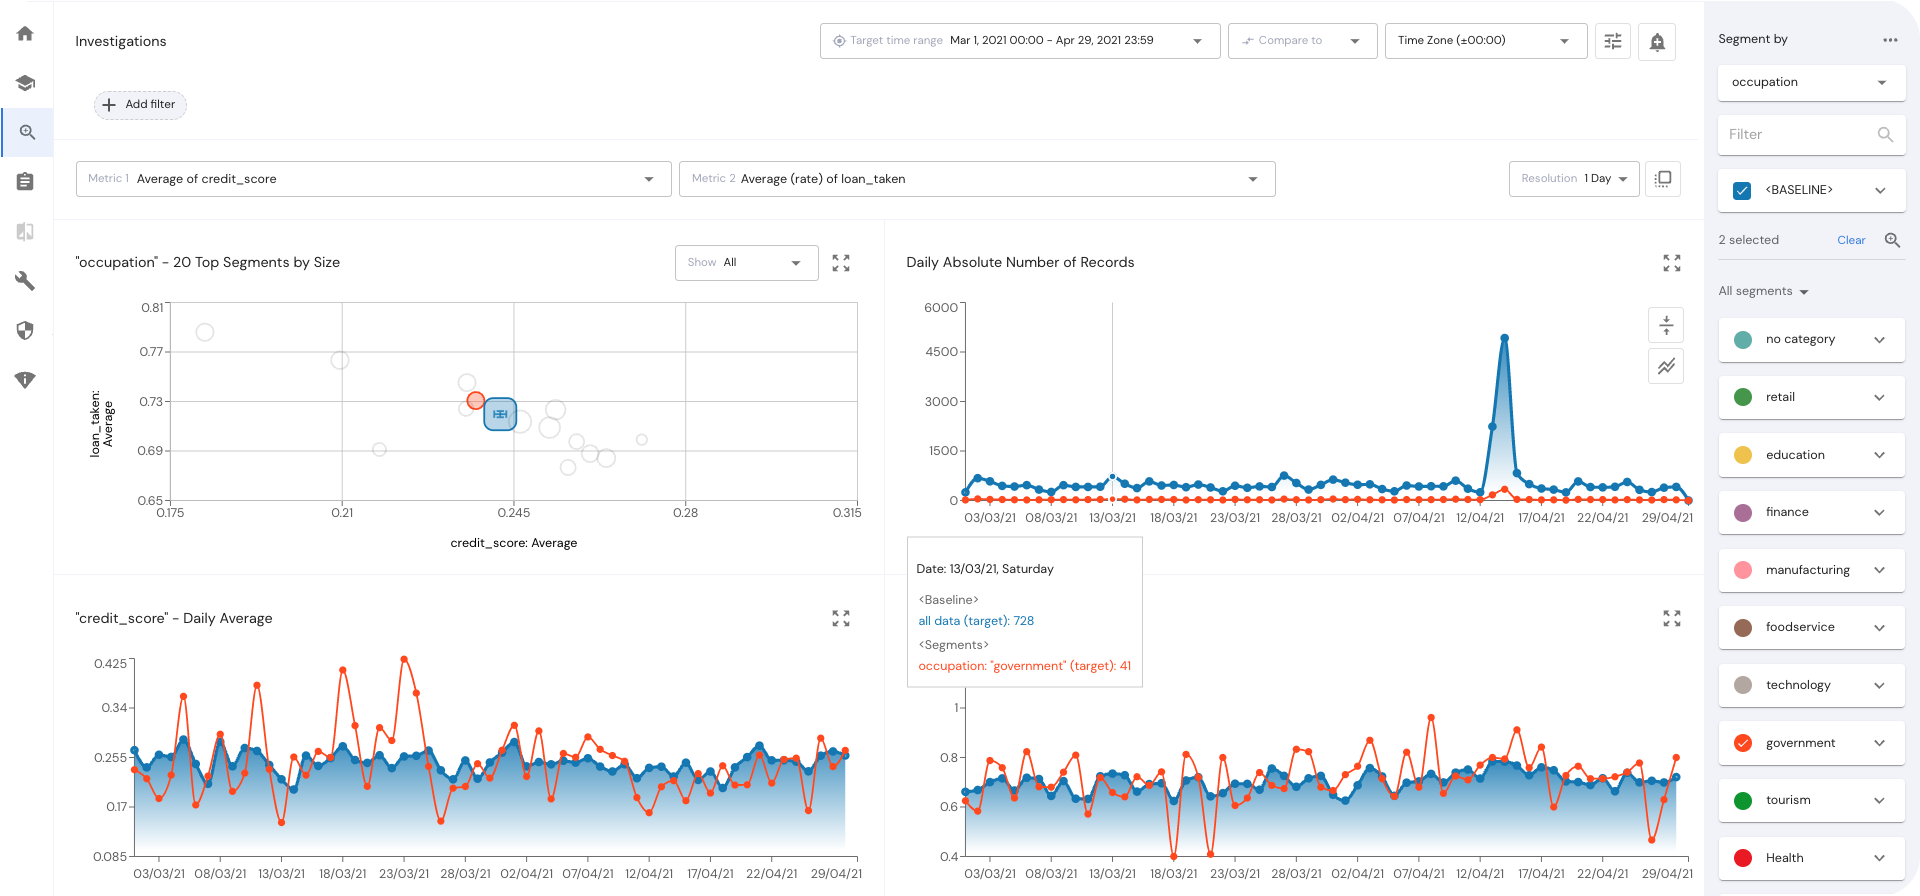
Task: Open the filter settings sliders icon
Action: [x=1613, y=41]
